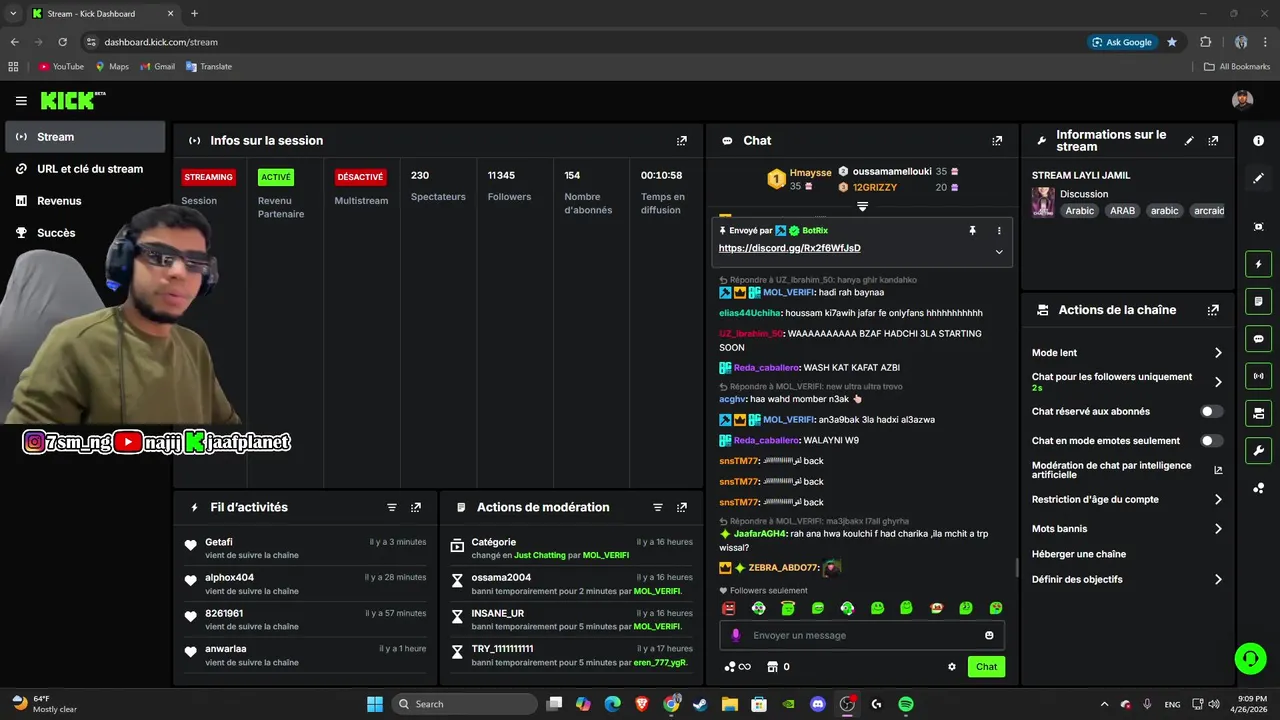Toggle the broadcast signal icon in the right sidebar

pyautogui.click(x=1259, y=376)
